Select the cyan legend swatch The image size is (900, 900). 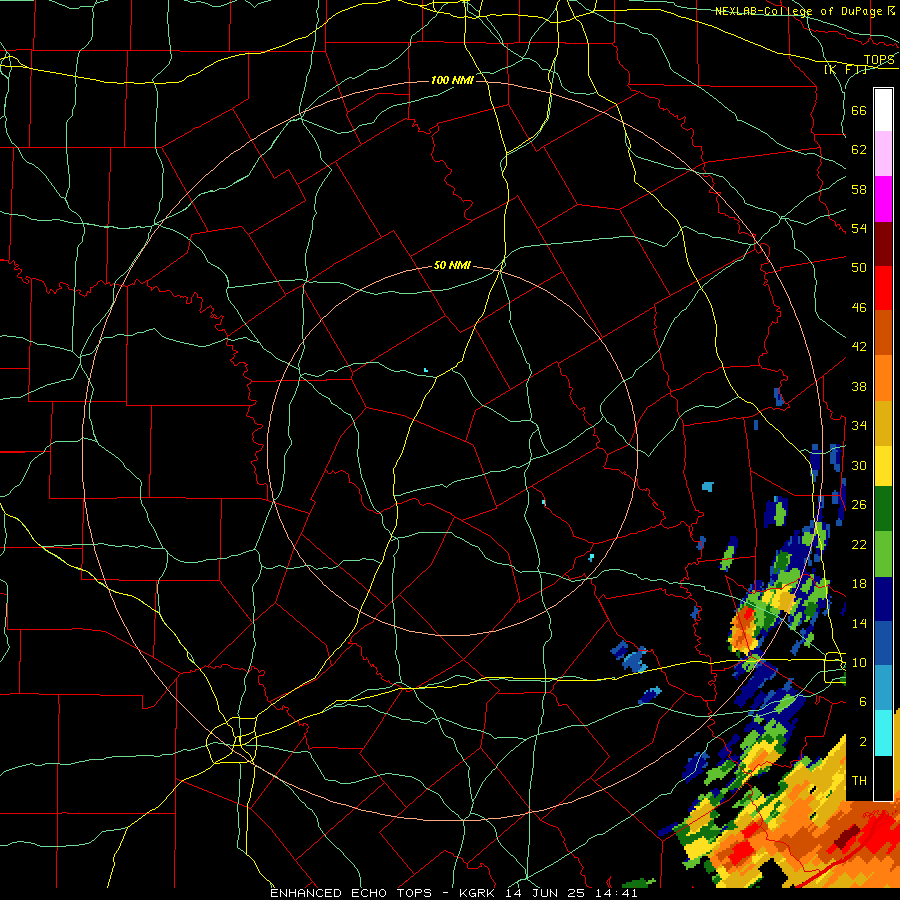[883, 733]
